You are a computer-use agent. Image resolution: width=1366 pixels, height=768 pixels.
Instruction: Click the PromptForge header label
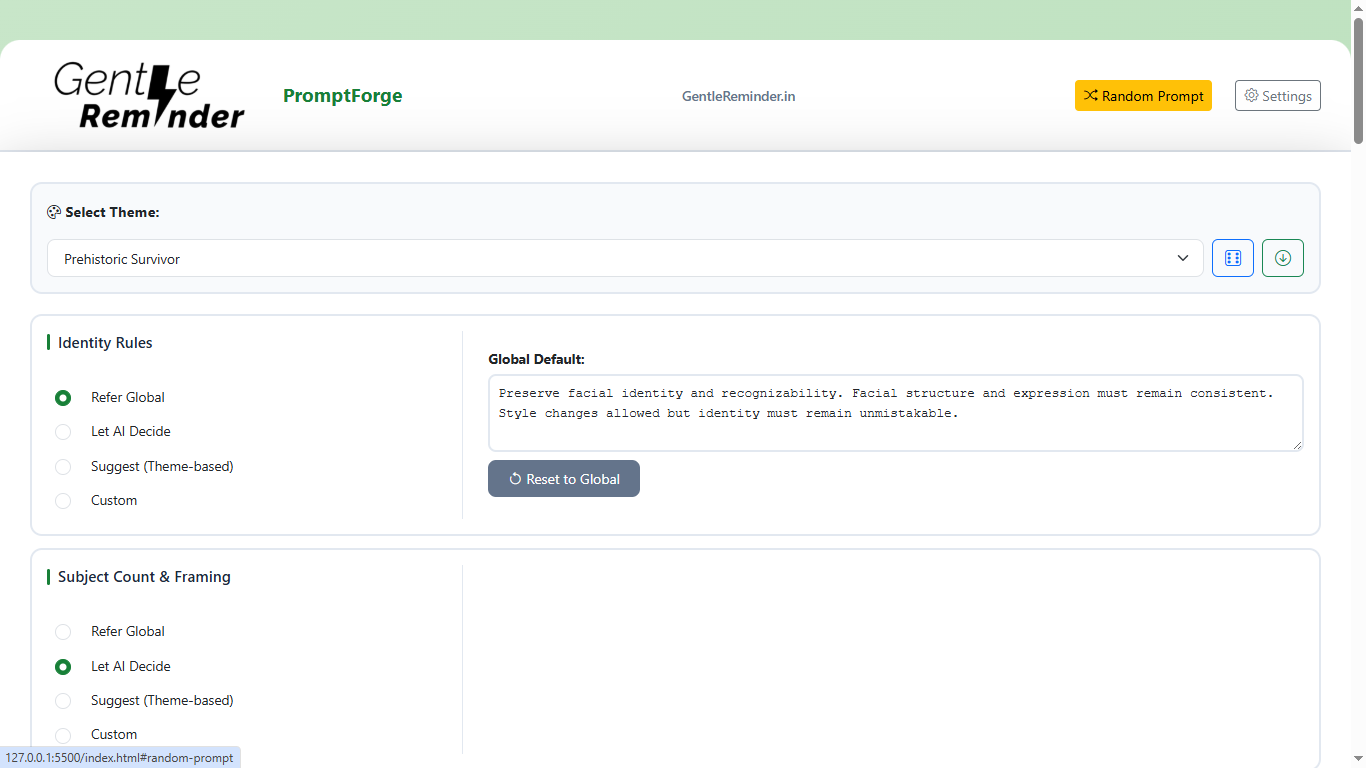[342, 95]
